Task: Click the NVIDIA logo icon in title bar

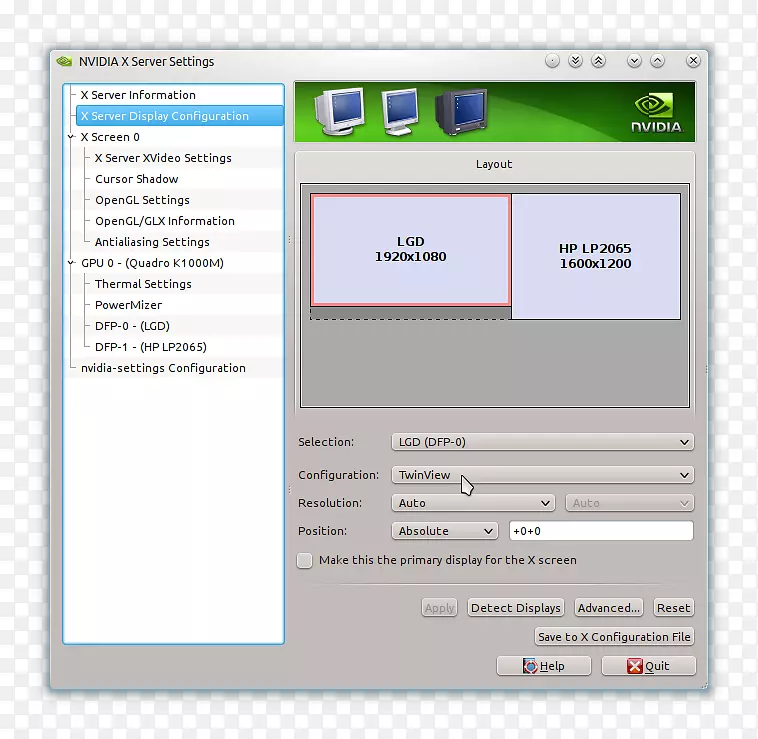Action: pyautogui.click(x=64, y=61)
